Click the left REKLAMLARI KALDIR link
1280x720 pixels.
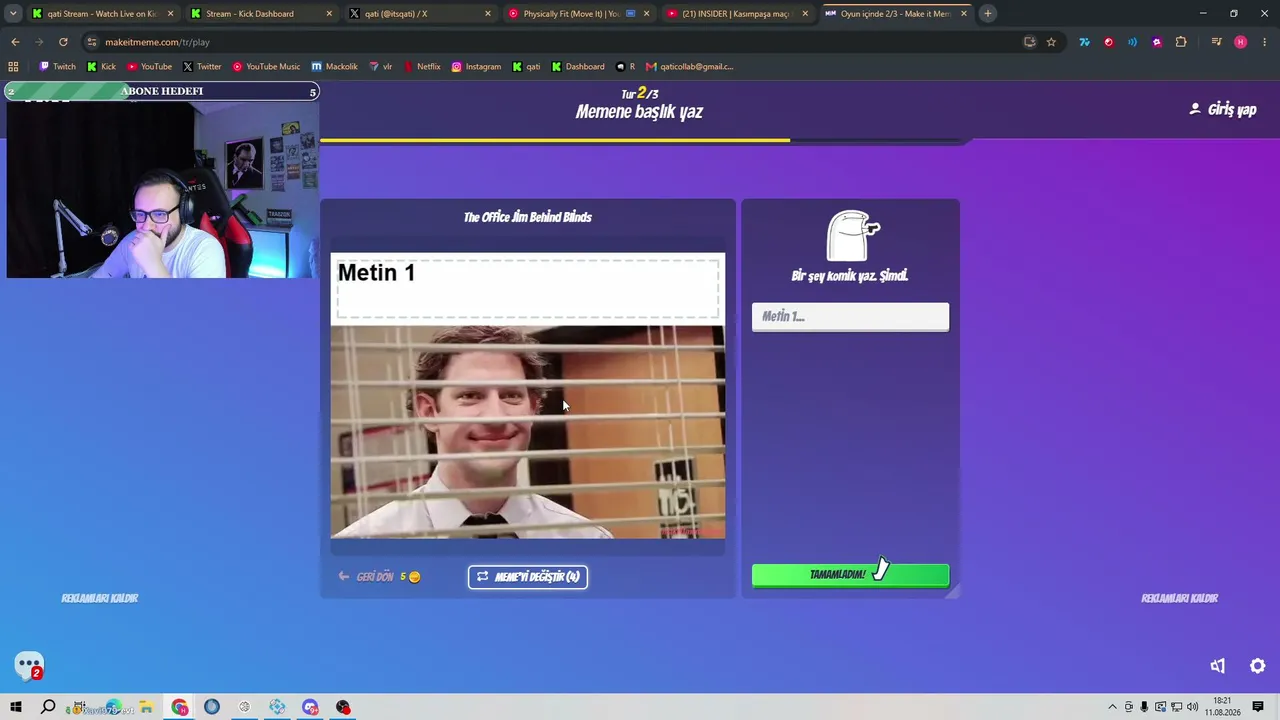[x=100, y=598]
